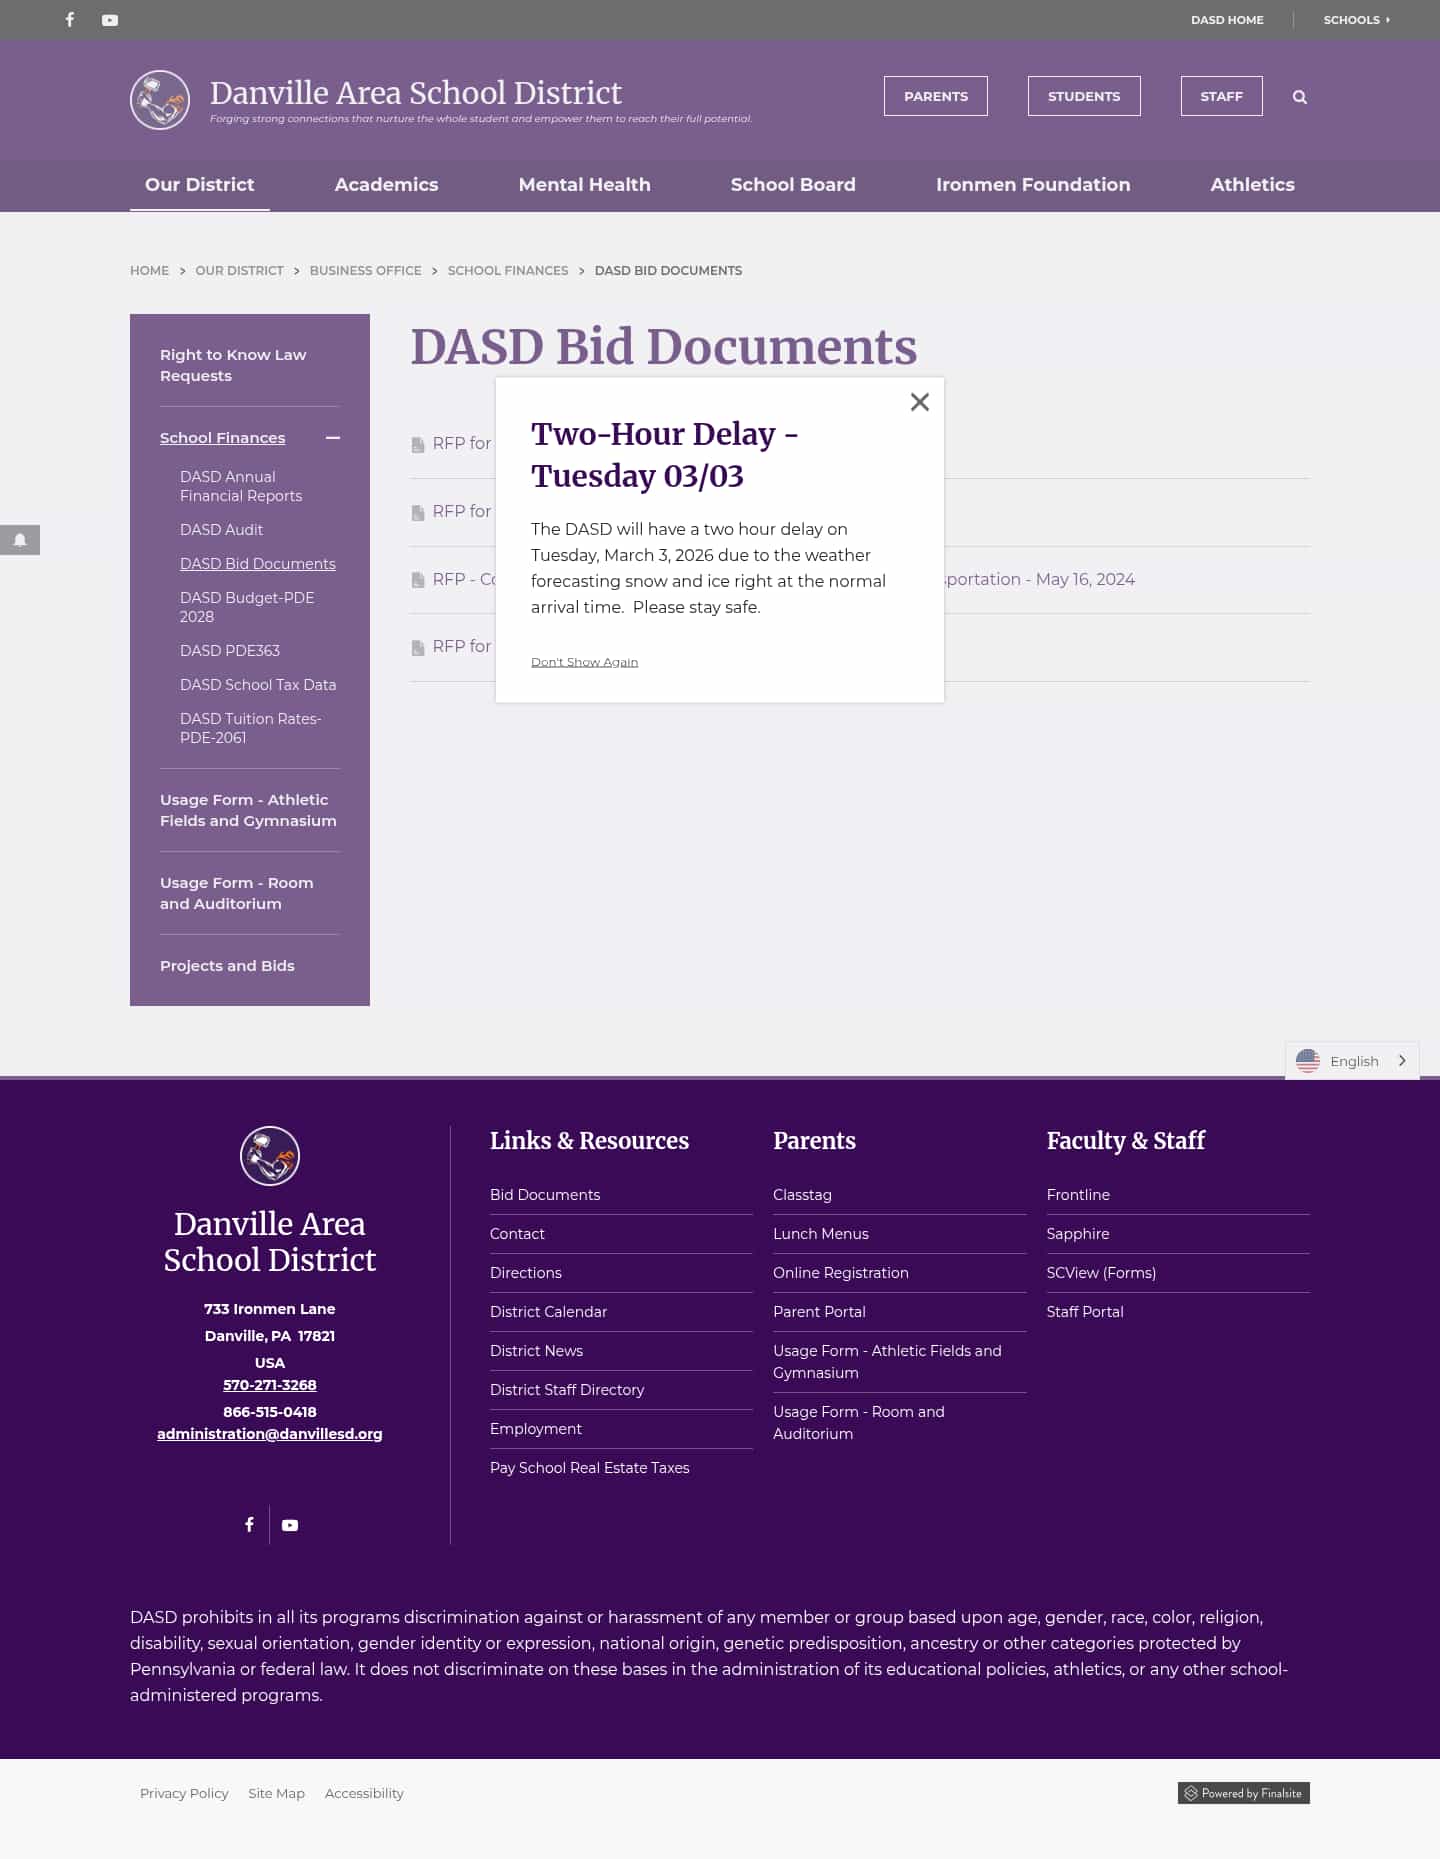Screen dimensions: 1440x1859
Task: Open Home breadcrumb
Action: coord(149,271)
